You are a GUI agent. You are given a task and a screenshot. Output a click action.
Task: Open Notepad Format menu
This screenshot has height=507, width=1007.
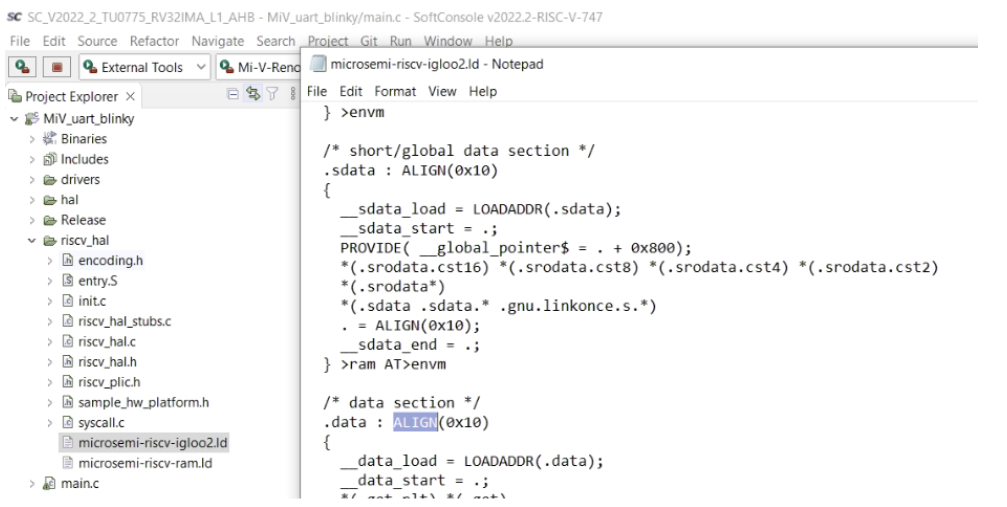395,91
